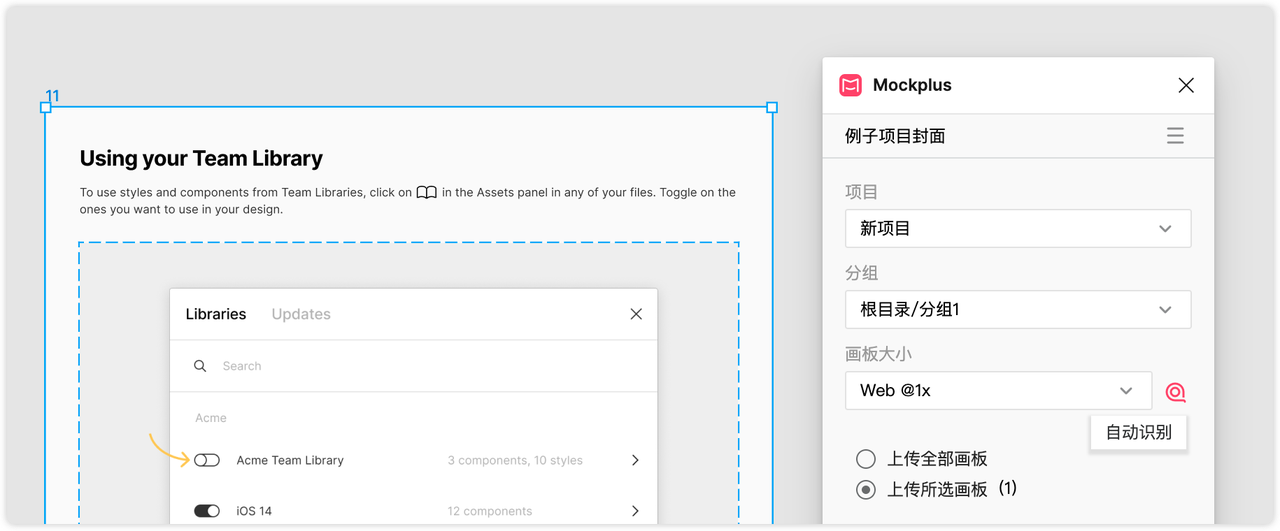Click the Mockplus logo icon
The width and height of the screenshot is (1280, 531).
[x=850, y=85]
